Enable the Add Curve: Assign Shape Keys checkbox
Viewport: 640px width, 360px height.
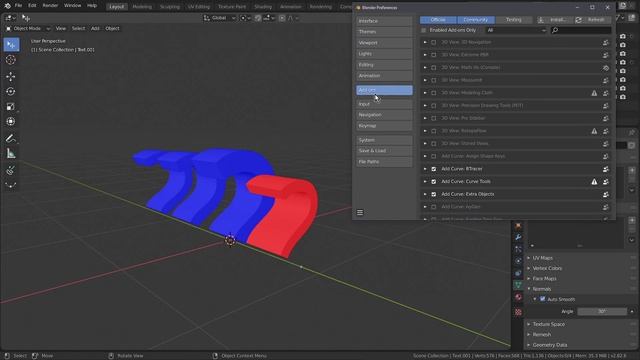[x=433, y=156]
